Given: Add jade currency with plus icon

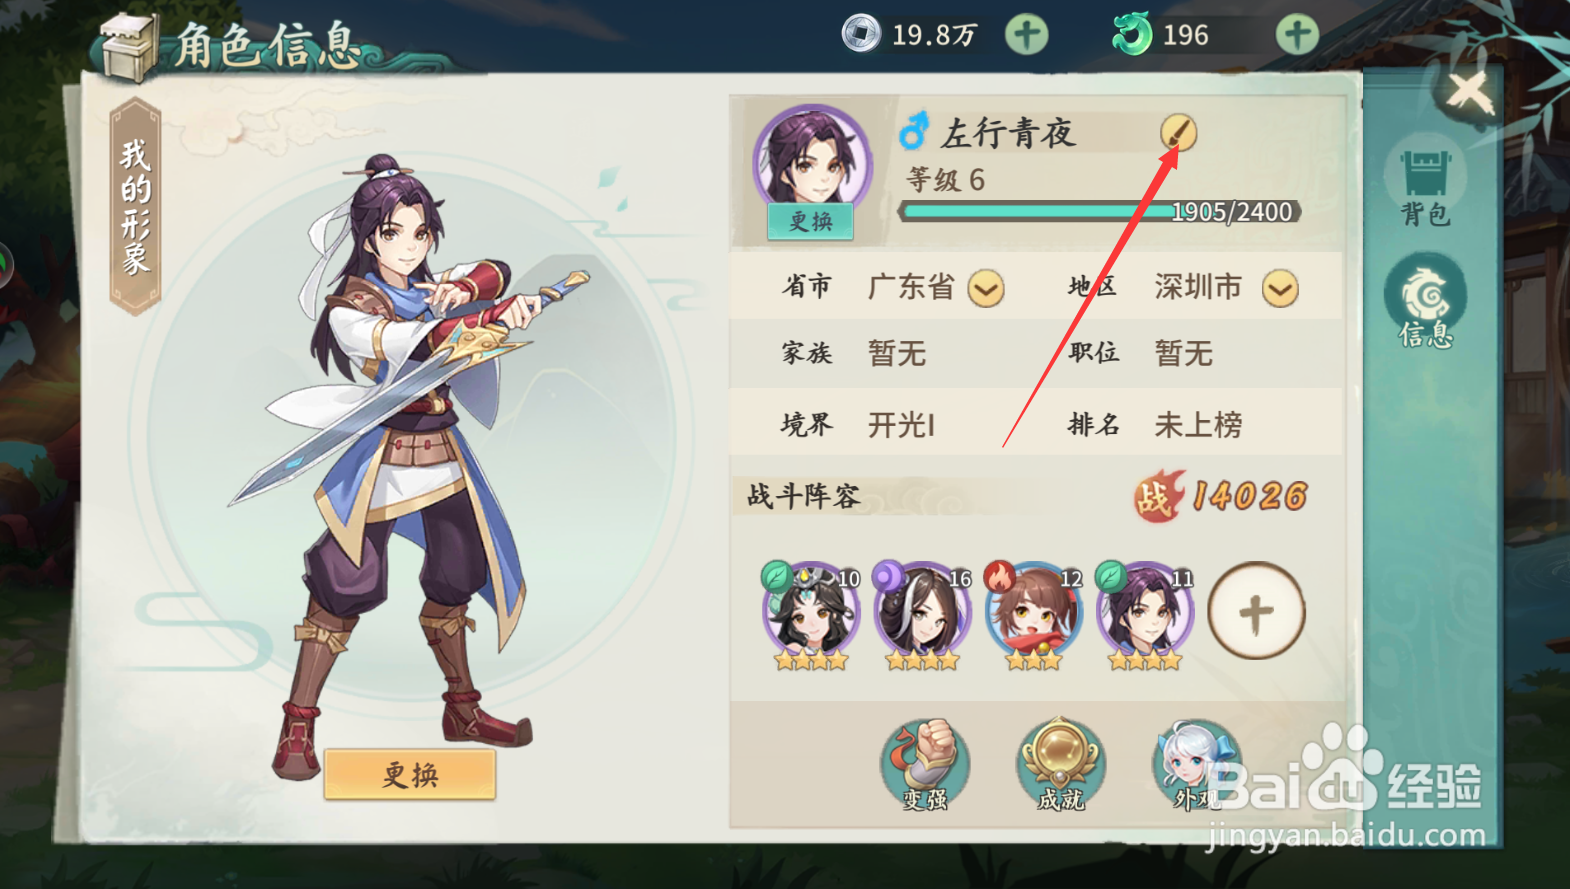Looking at the screenshot, I should pyautogui.click(x=1297, y=35).
